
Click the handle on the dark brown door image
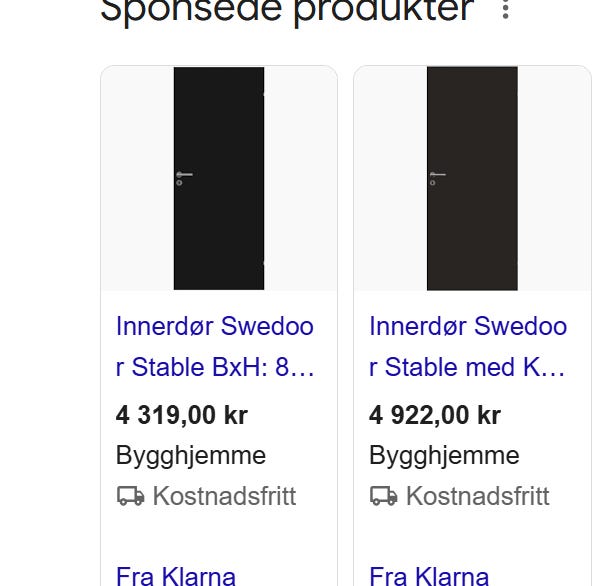[437, 175]
